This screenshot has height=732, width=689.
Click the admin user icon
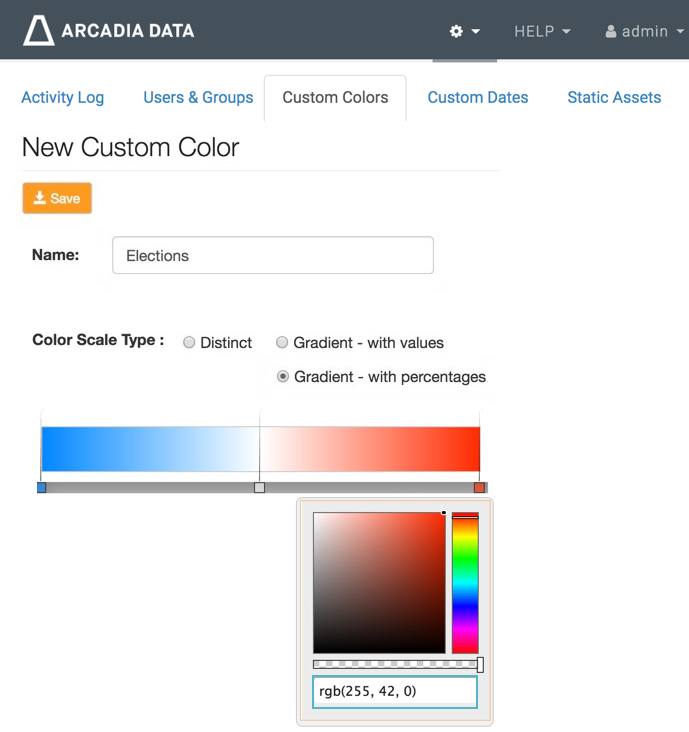[x=611, y=31]
